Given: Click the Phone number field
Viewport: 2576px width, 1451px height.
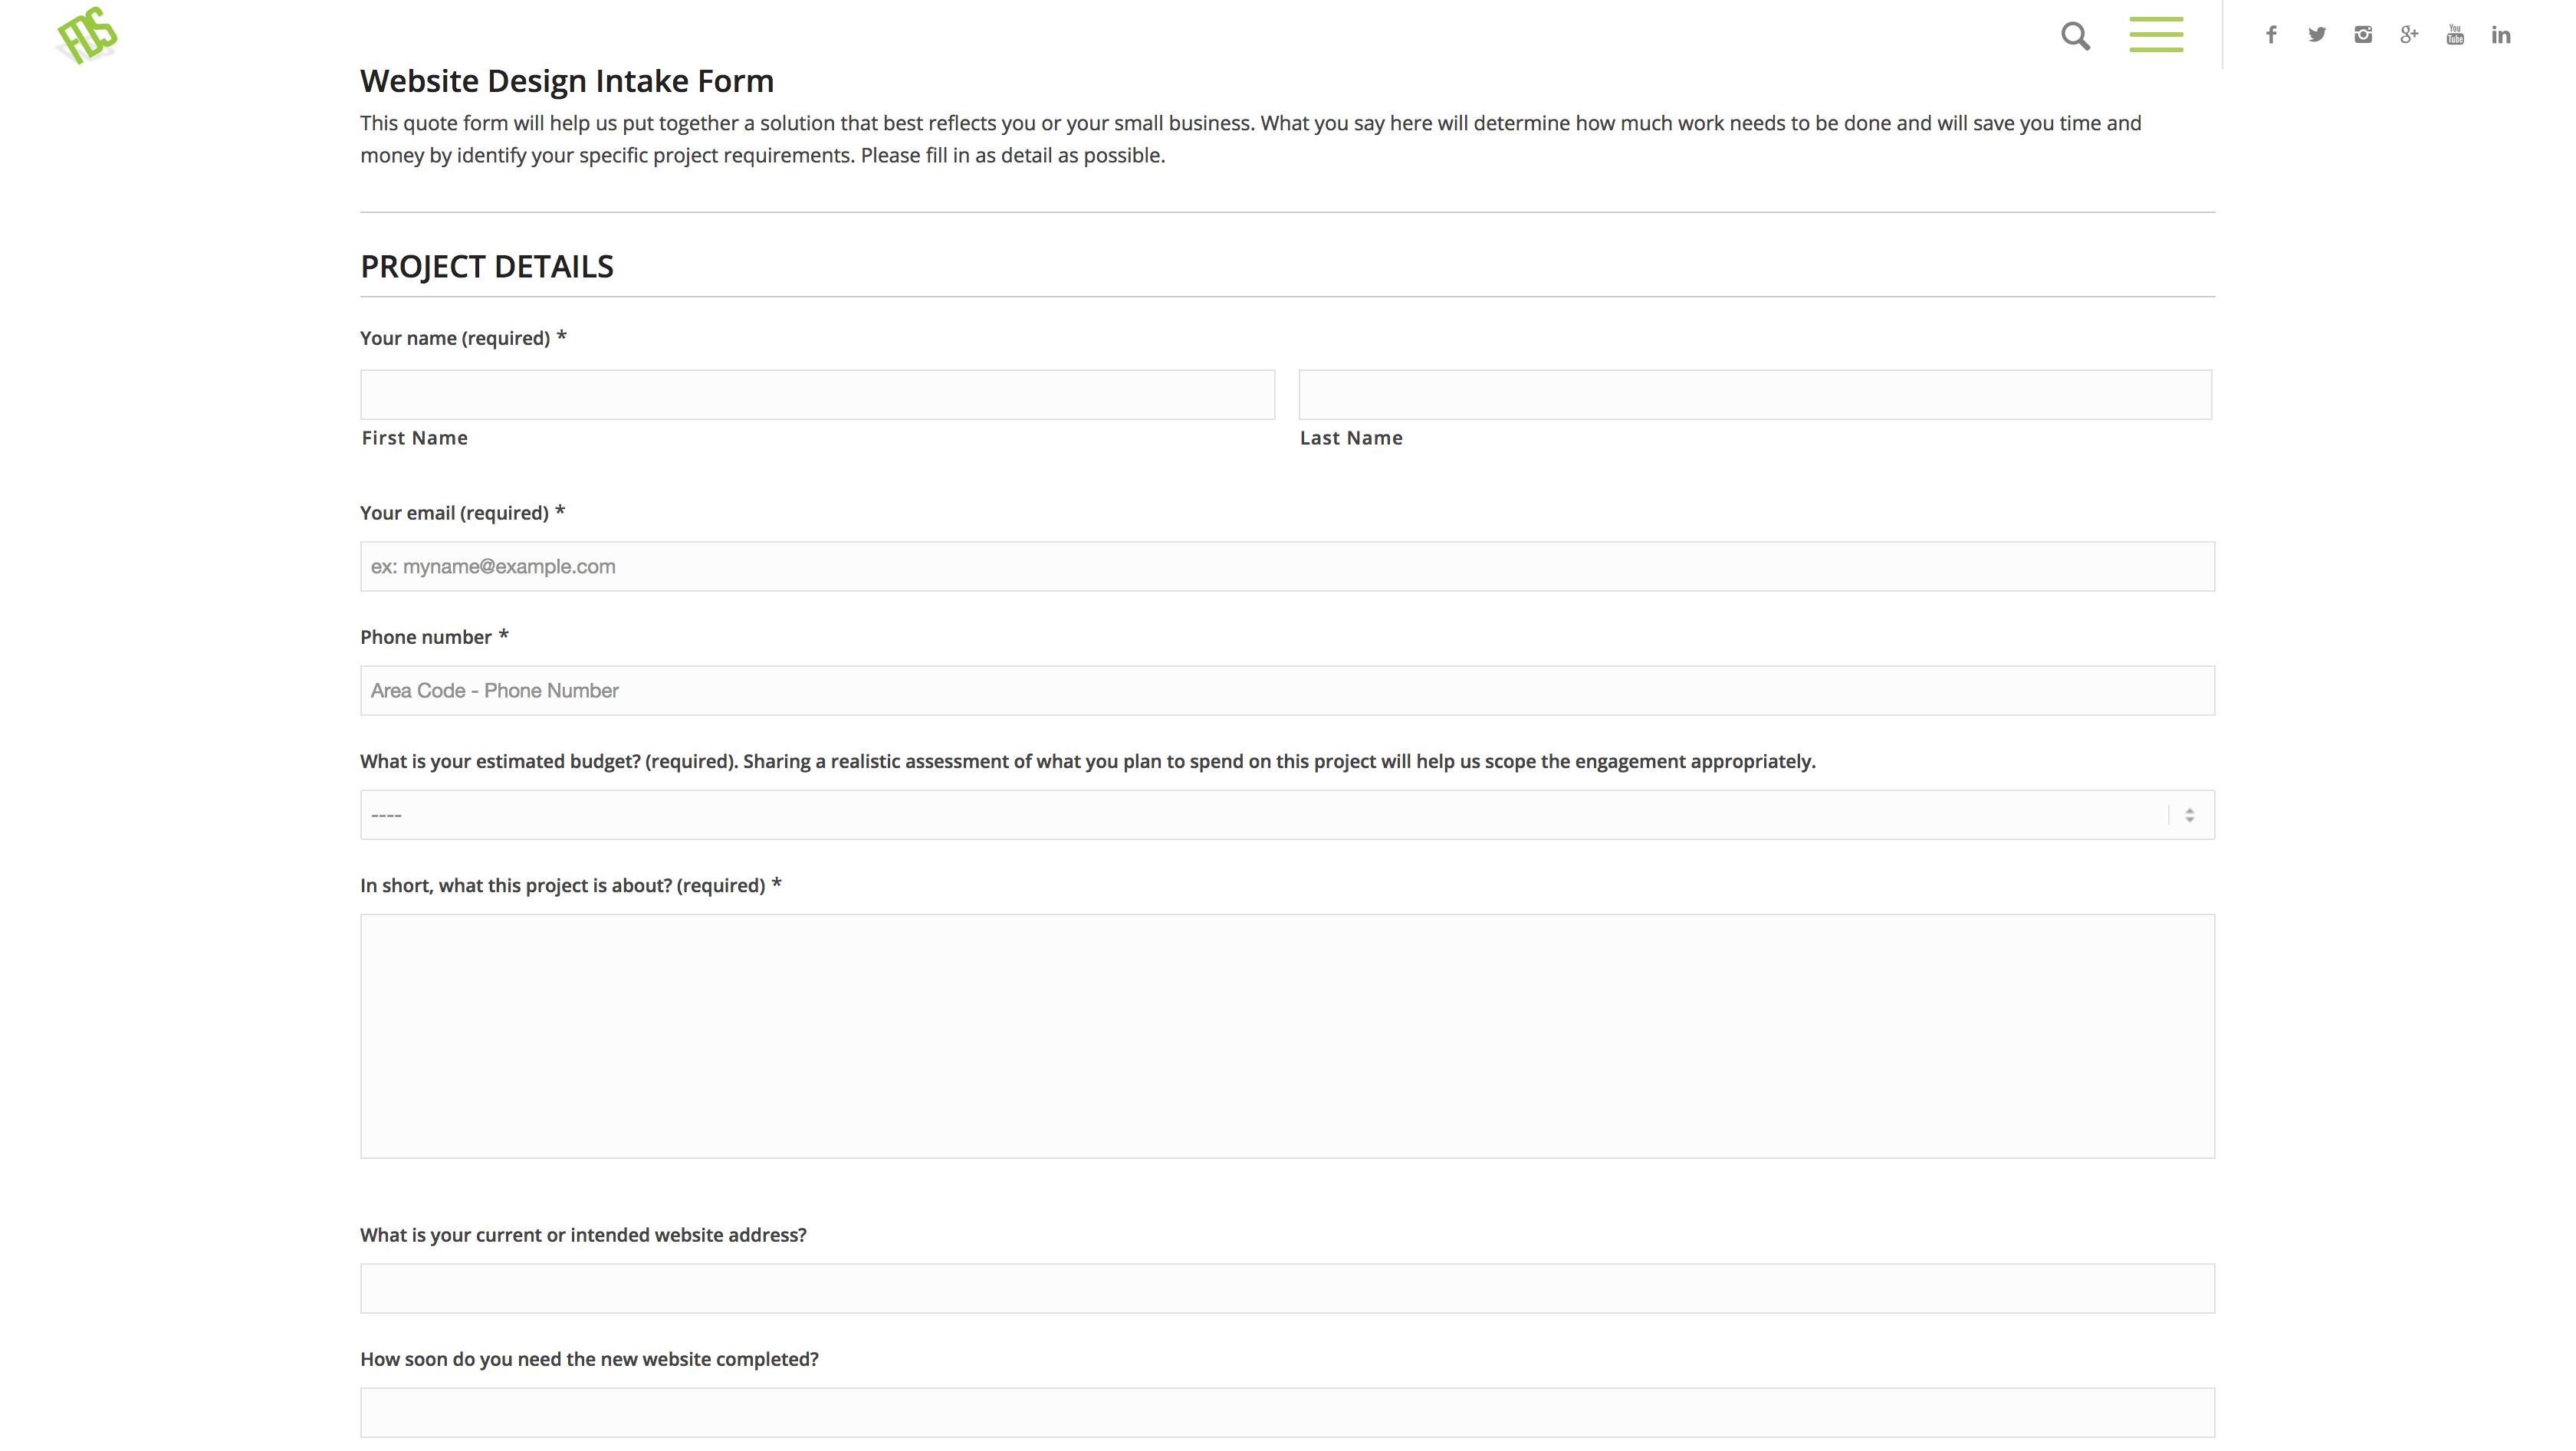Looking at the screenshot, I should (1287, 691).
